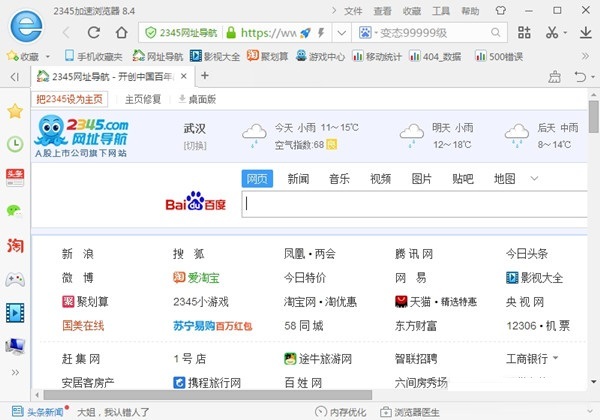Reload the page with refresh icon
The image size is (600, 420).
coord(94,33)
